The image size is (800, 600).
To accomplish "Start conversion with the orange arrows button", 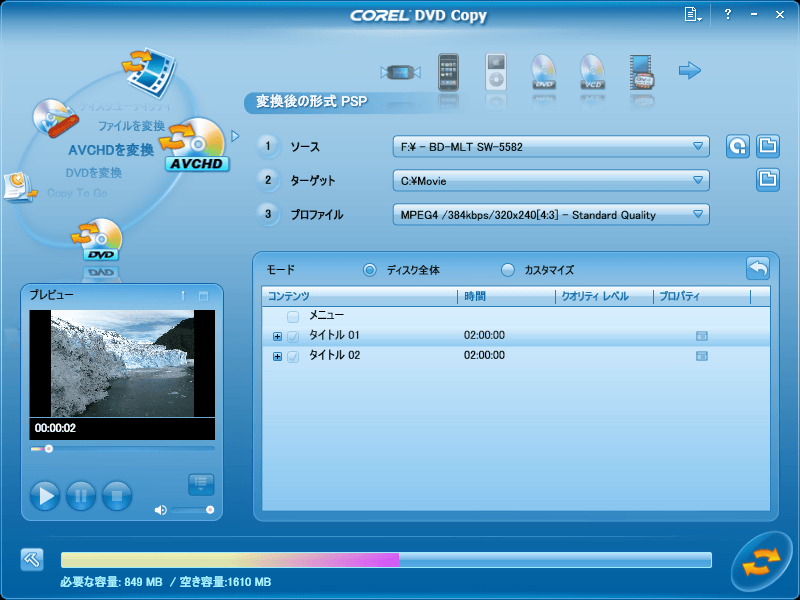I will click(x=761, y=562).
